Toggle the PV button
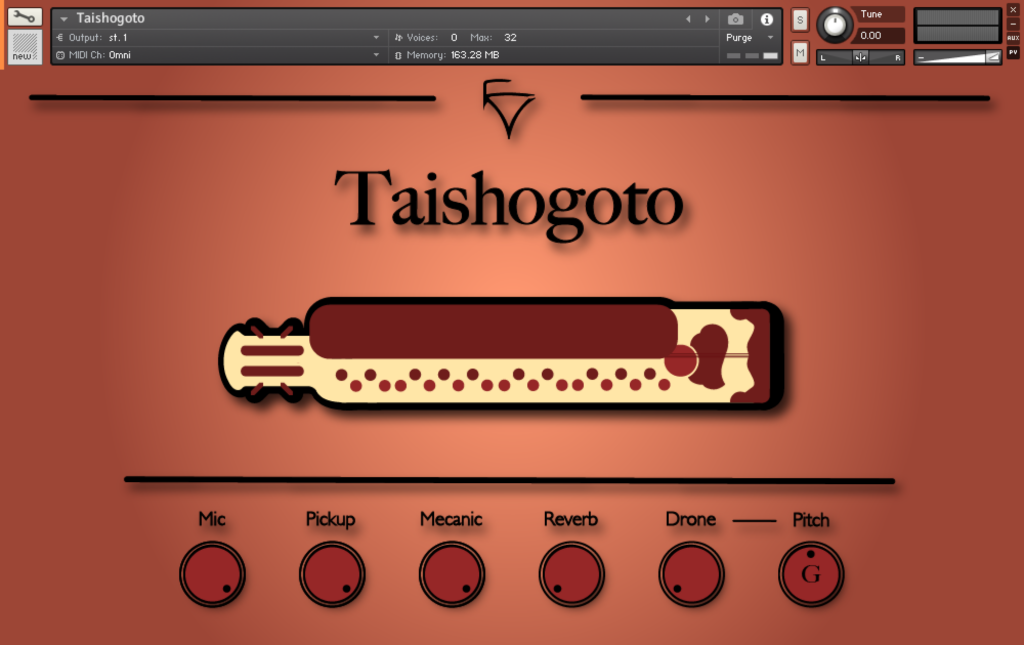1024x645 pixels. [x=1013, y=52]
